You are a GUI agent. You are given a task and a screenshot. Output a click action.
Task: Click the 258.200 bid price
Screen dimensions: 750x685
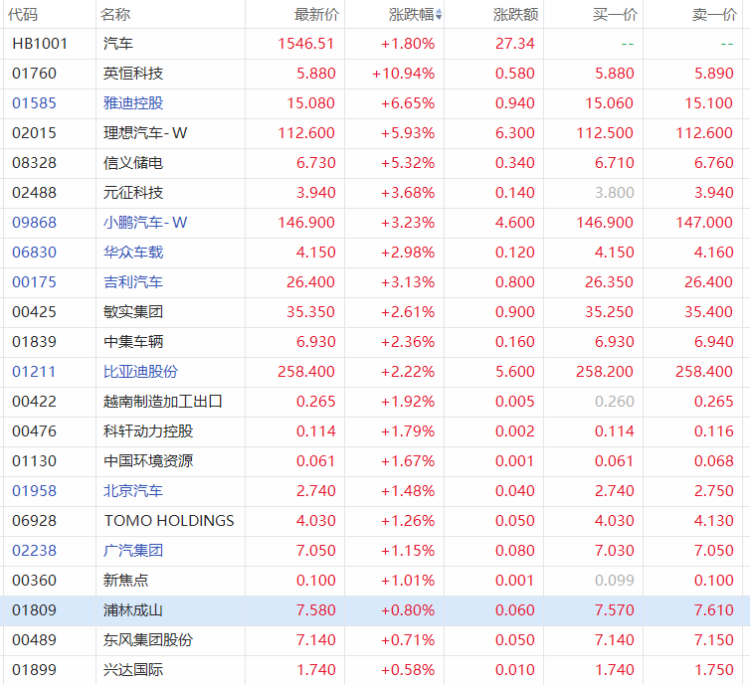pos(605,372)
